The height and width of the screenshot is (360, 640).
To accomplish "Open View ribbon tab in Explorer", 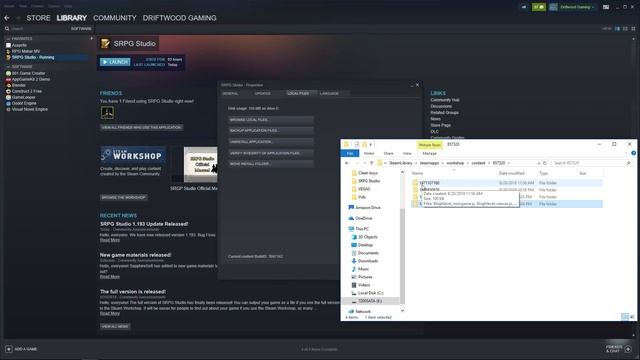I will (407, 153).
